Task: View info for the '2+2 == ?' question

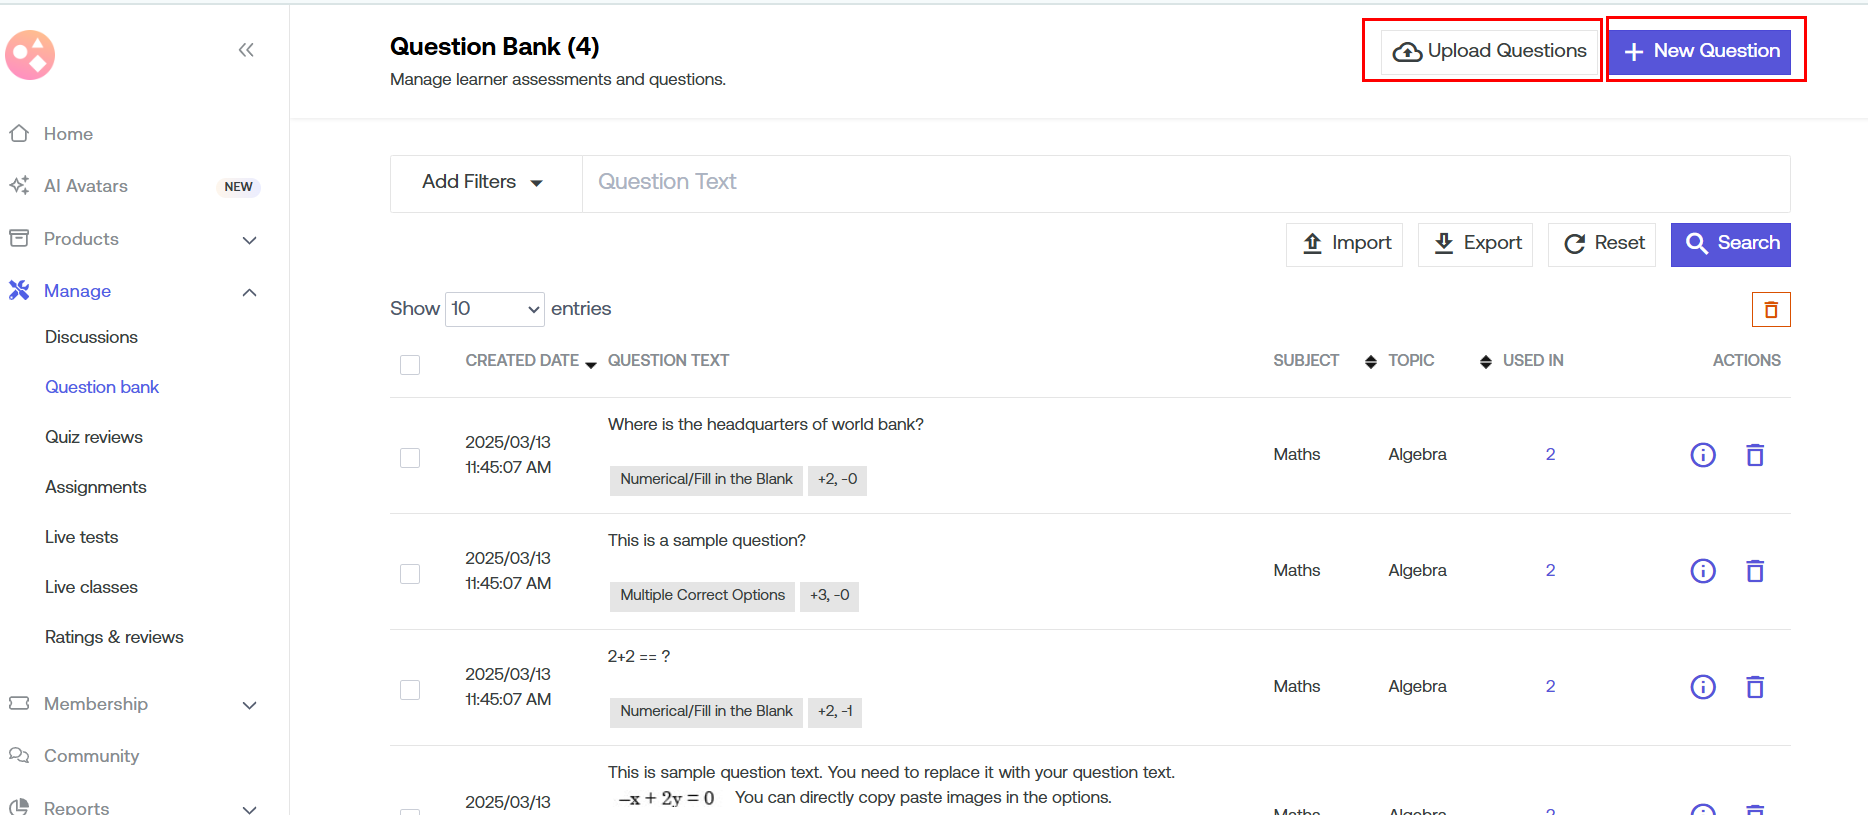Action: (1702, 687)
